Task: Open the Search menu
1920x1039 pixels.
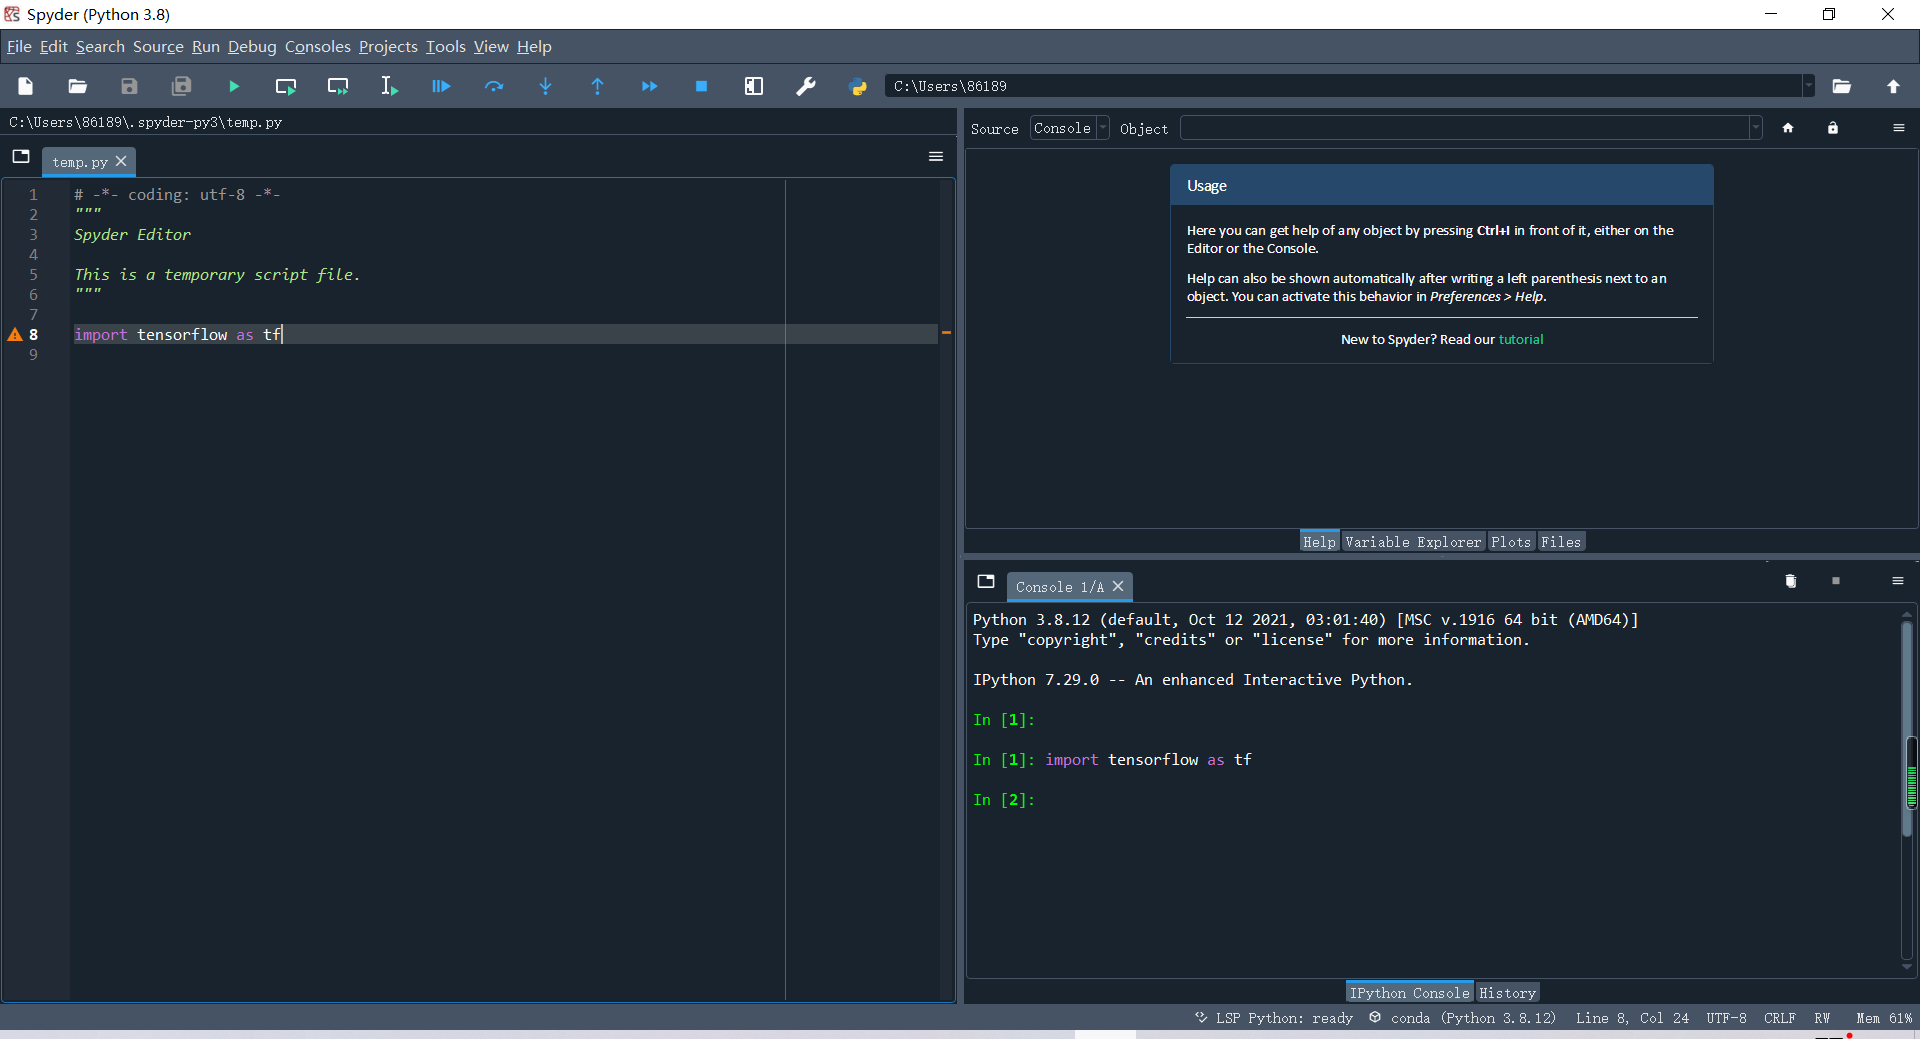Action: pos(100,47)
